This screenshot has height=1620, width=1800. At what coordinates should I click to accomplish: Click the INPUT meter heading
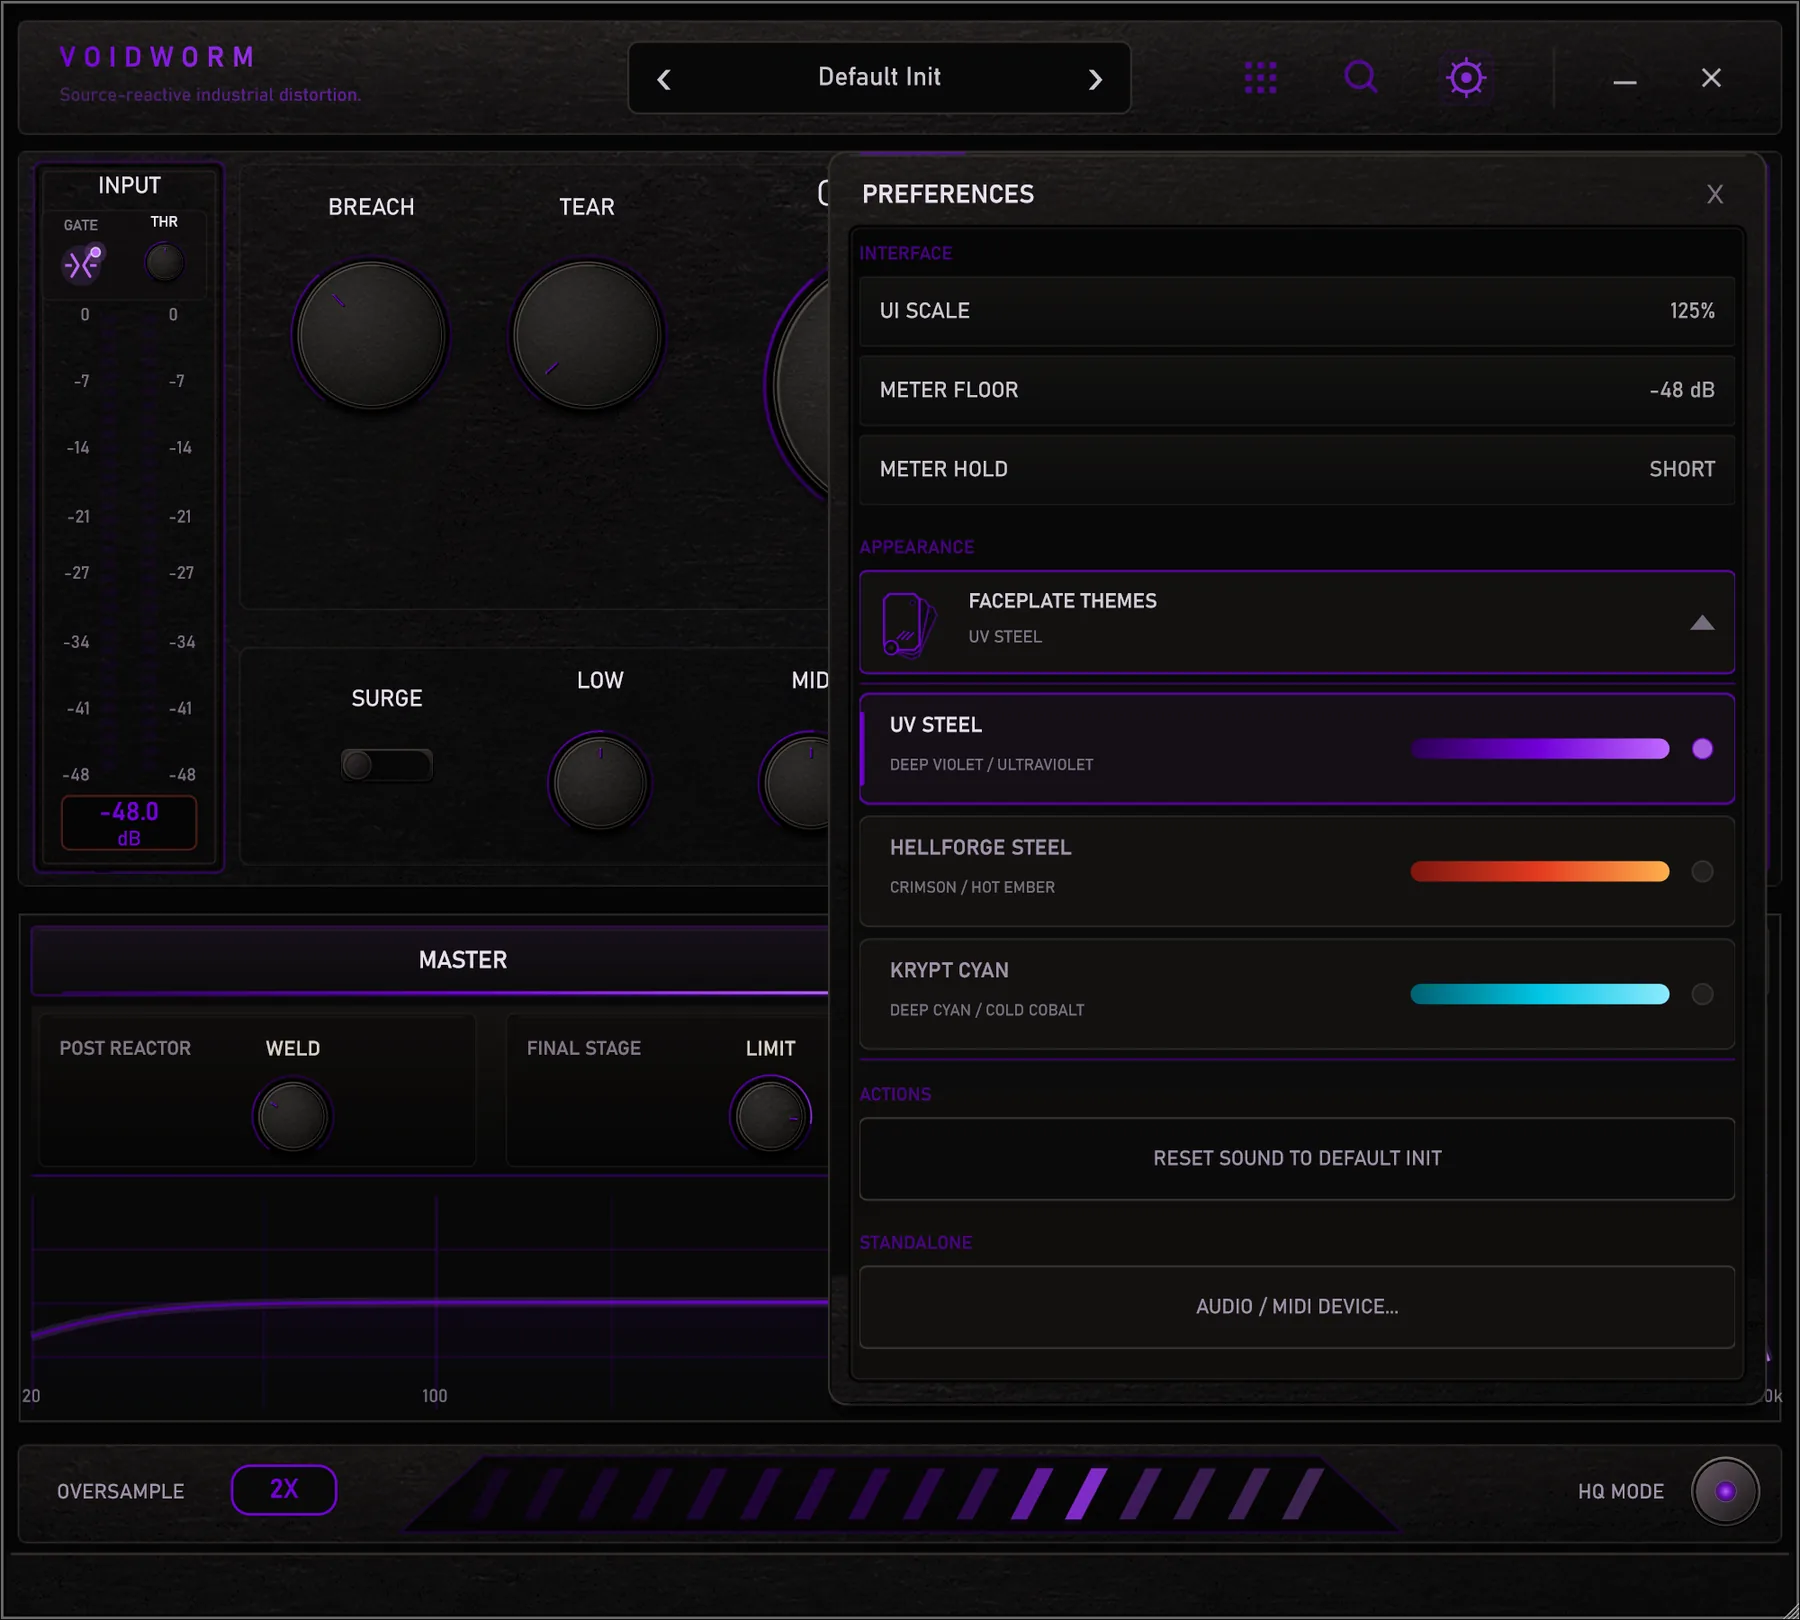(129, 185)
